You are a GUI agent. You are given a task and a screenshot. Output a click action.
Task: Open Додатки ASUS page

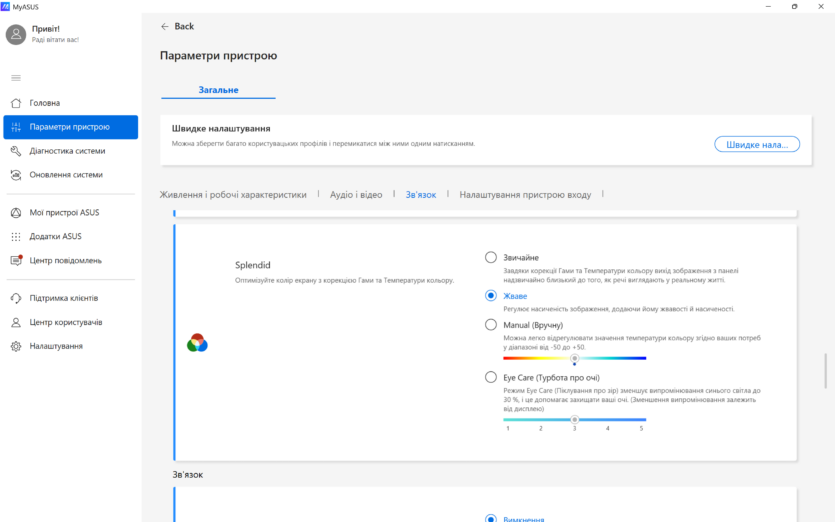coord(70,236)
